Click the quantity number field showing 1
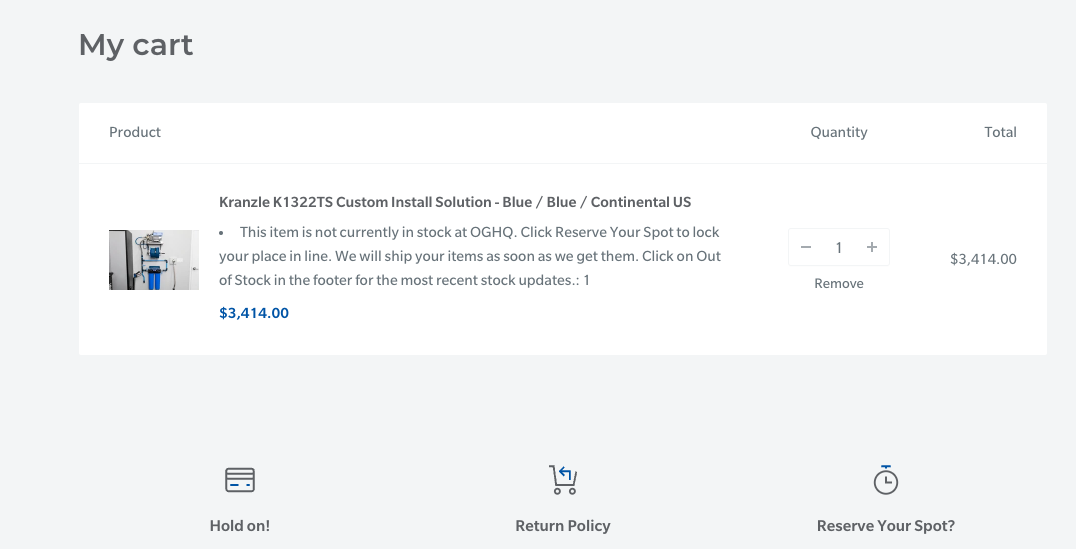 [839, 248]
